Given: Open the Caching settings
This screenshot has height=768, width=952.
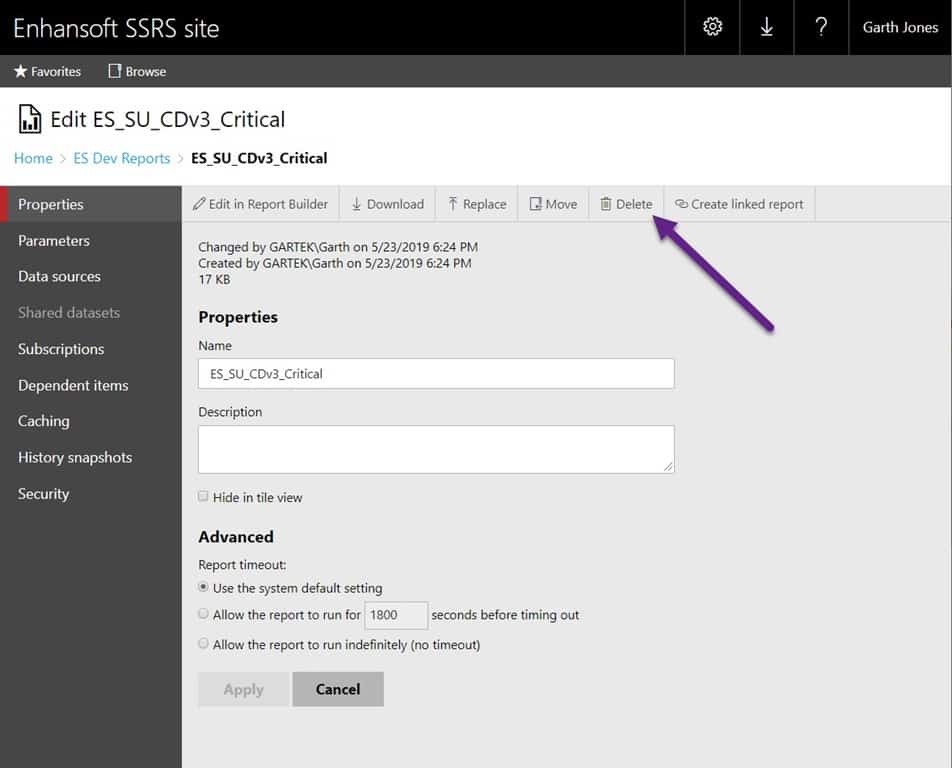Looking at the screenshot, I should coord(43,421).
